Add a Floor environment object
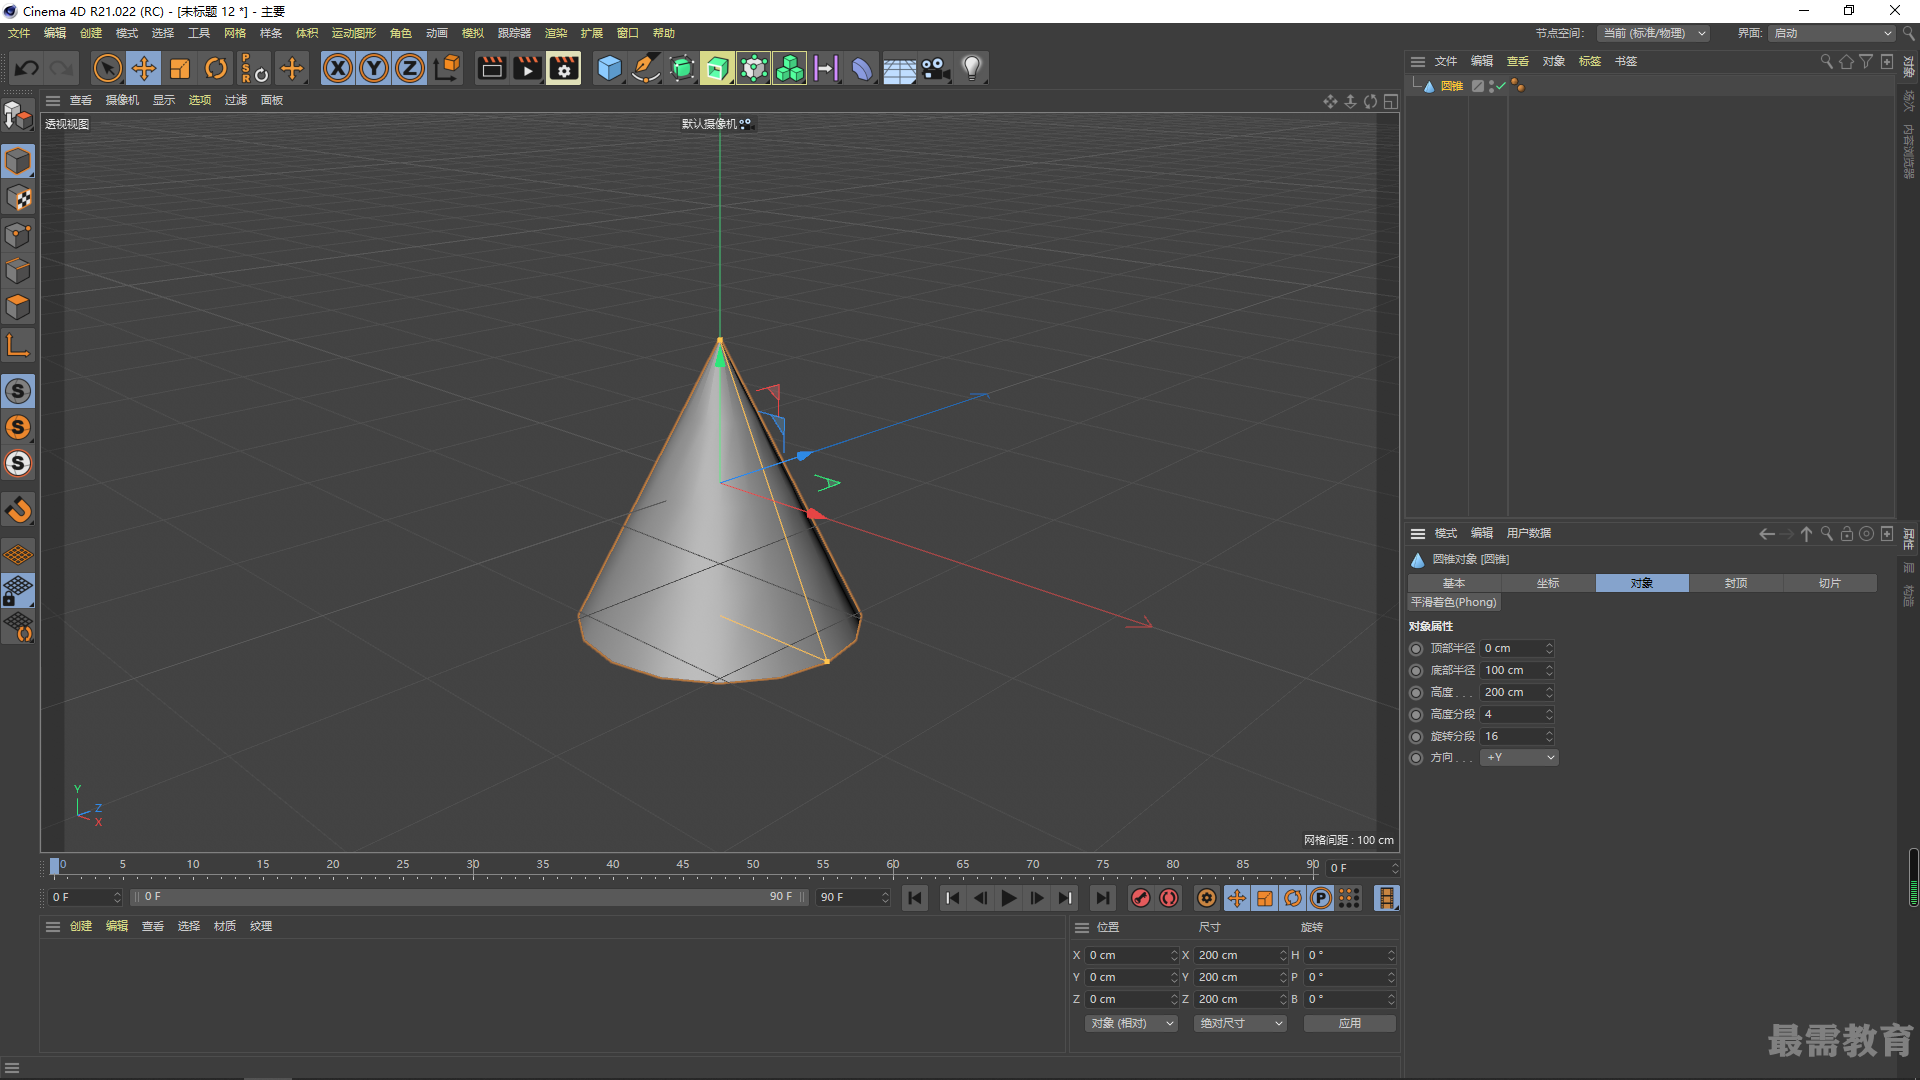The image size is (1920, 1080). click(899, 69)
